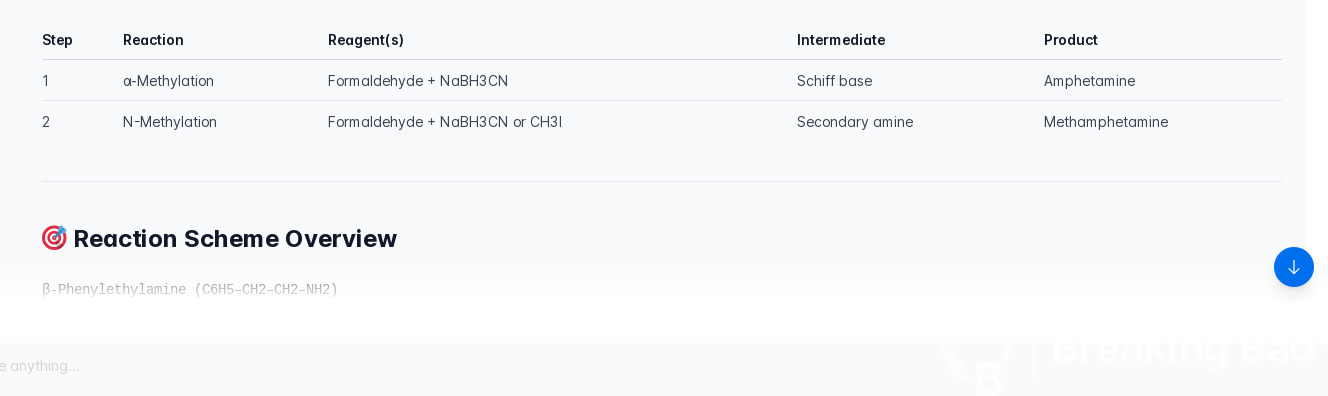Click the Reaction column header
Screen dimensions: 1328x396
[x=153, y=40]
